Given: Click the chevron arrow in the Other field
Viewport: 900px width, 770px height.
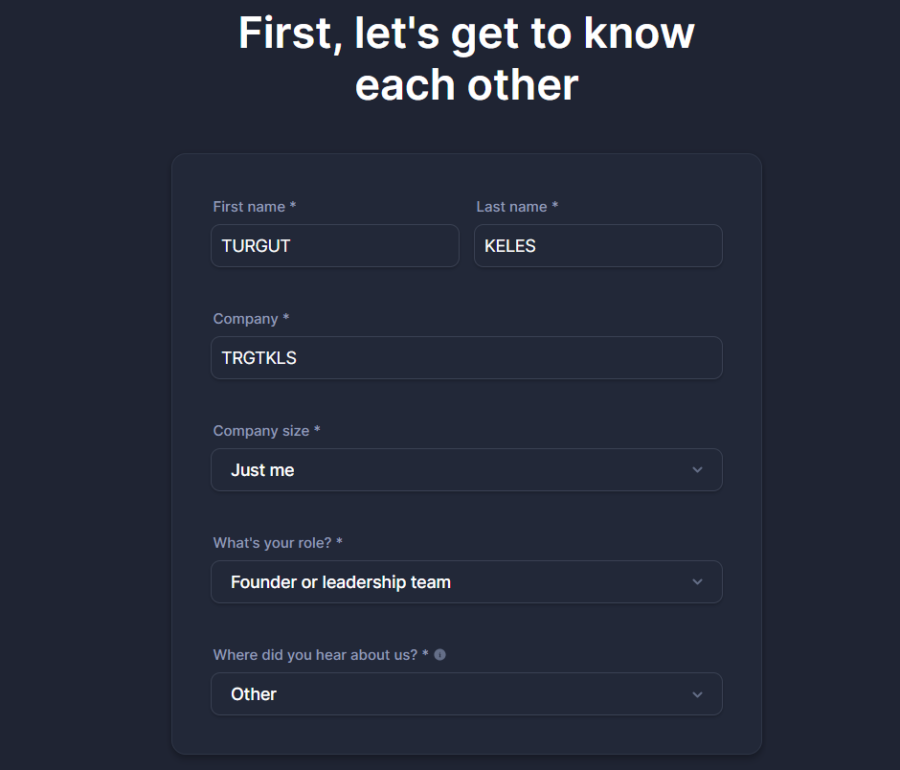Looking at the screenshot, I should [x=697, y=694].
